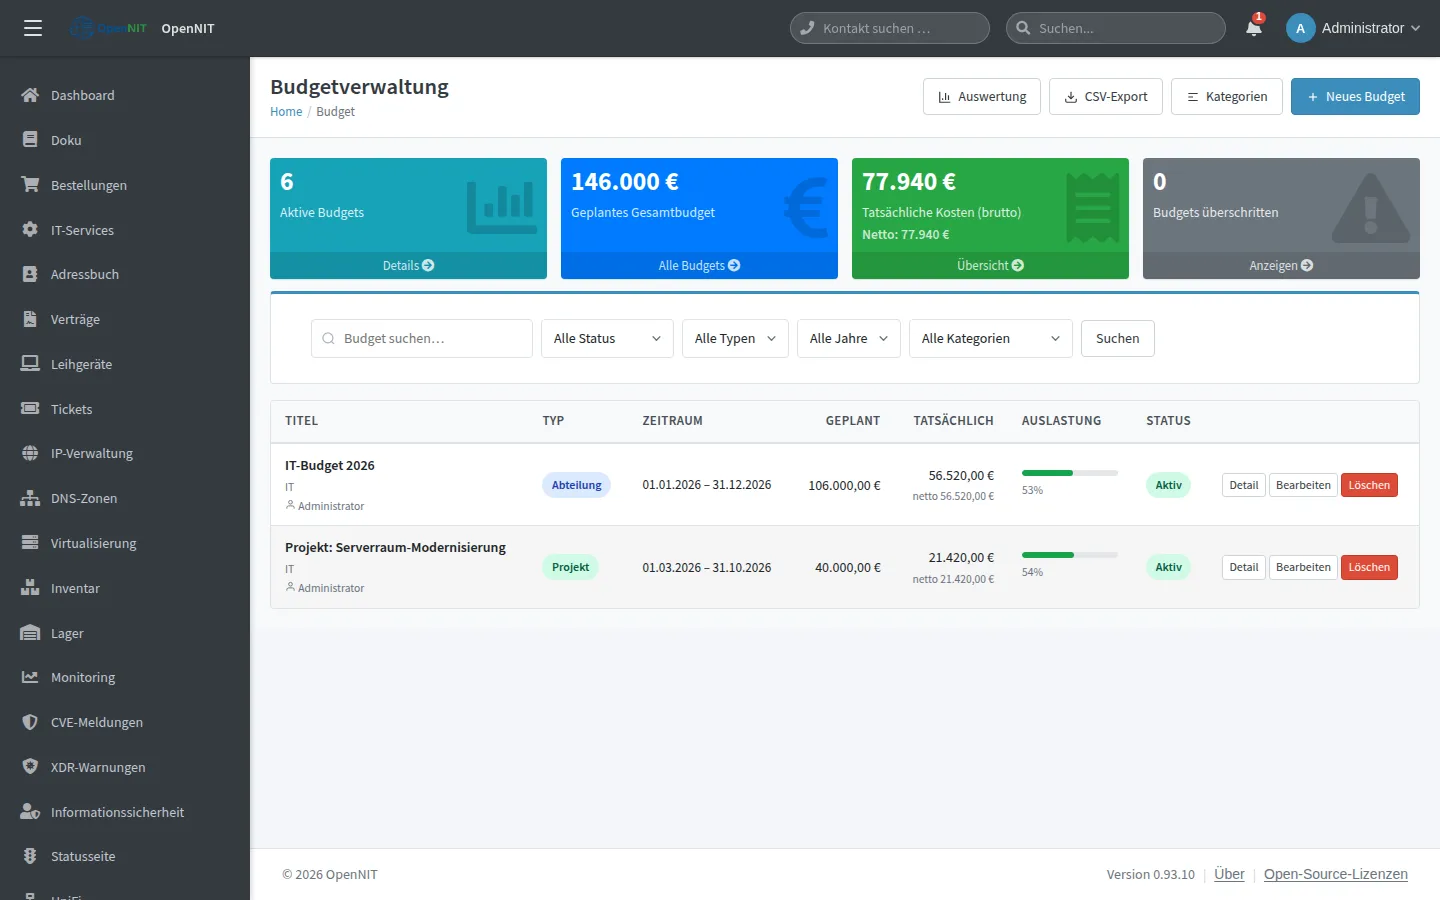This screenshot has width=1440, height=900.
Task: Click Bearbeiten for IT-Budget 2026
Action: pyautogui.click(x=1303, y=485)
